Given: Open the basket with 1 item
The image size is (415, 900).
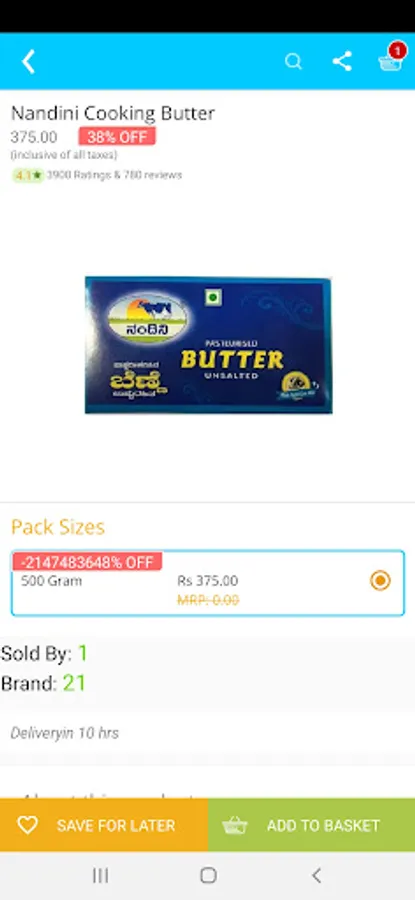Looking at the screenshot, I should [x=391, y=59].
